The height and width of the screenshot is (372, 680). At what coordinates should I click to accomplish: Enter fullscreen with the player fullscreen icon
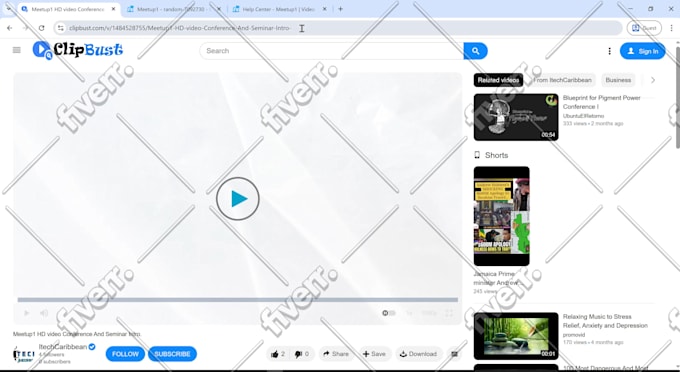coord(449,313)
